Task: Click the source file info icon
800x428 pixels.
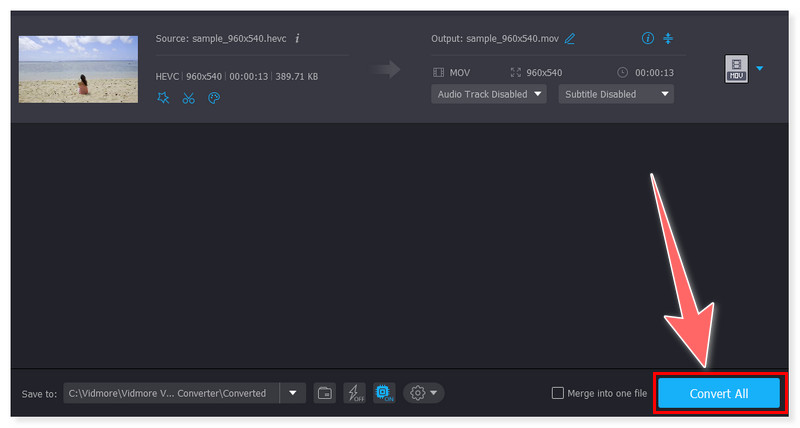Action: pos(297,39)
